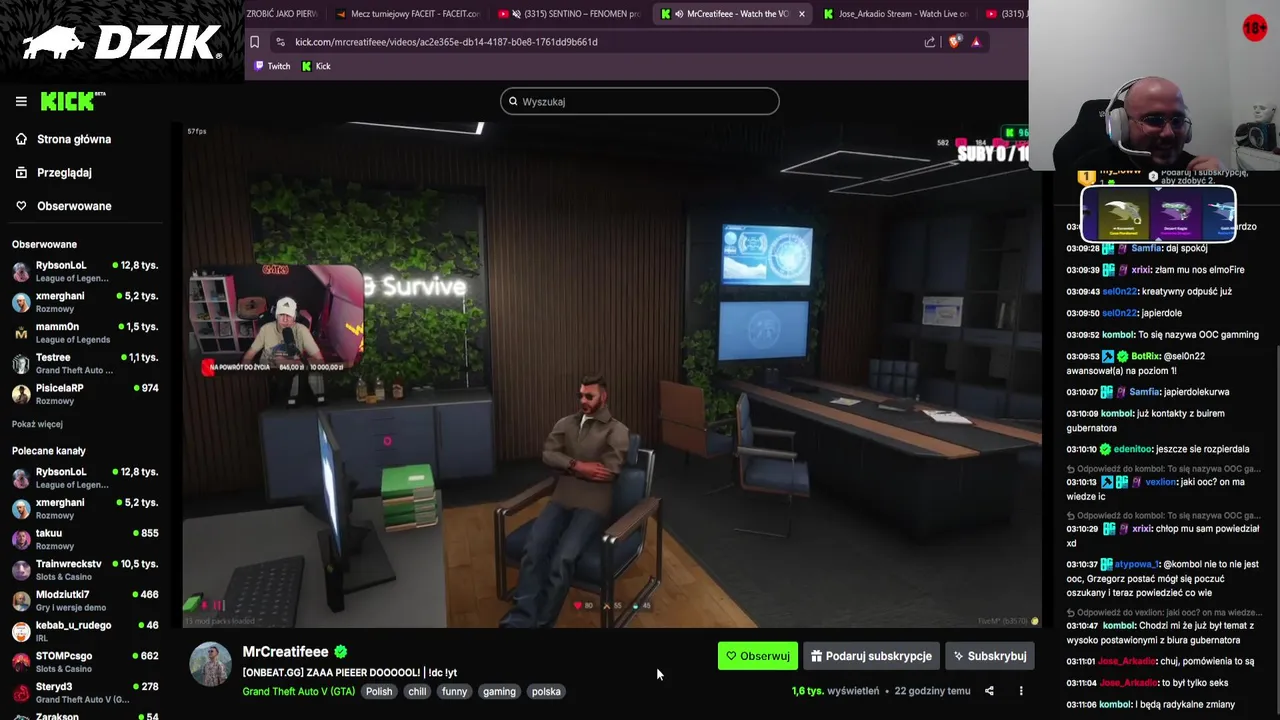Screen dimensions: 1280x720
Task: Open followed channel mammOn
Action: click(84, 333)
